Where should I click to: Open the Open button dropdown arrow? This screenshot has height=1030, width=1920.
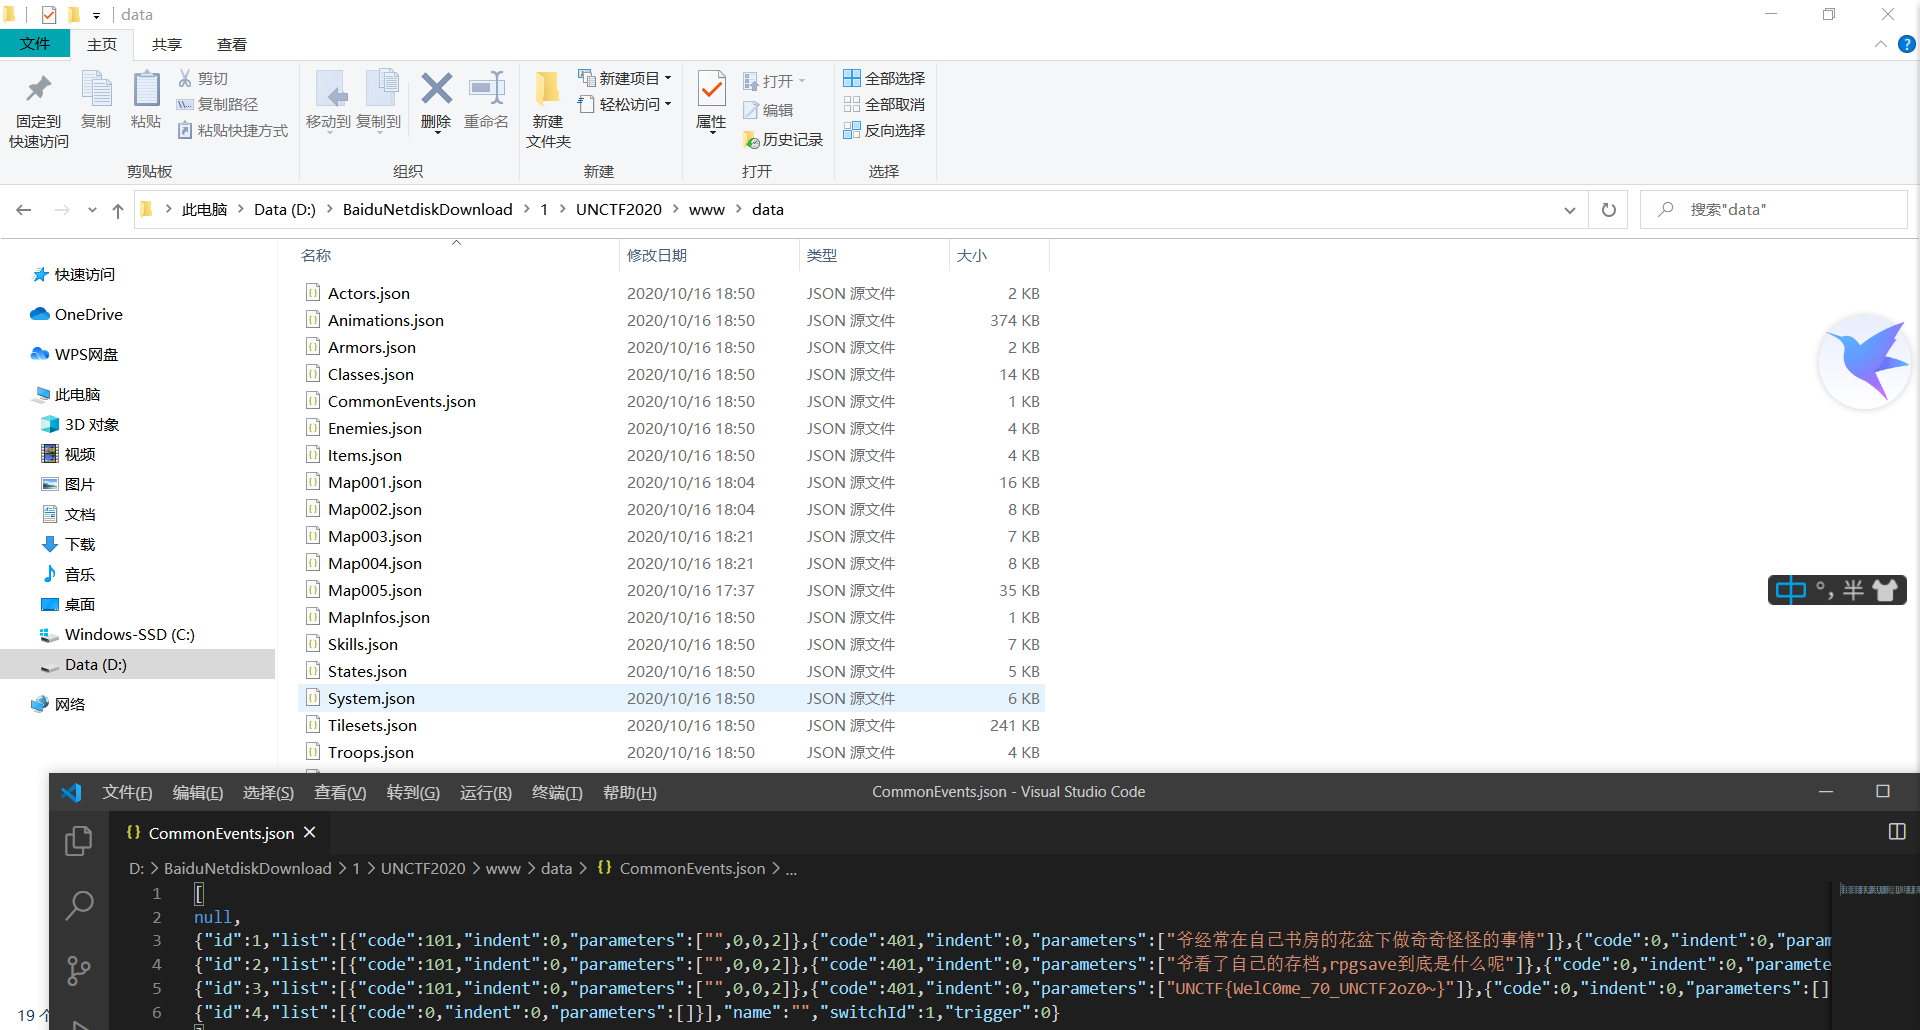coord(802,81)
